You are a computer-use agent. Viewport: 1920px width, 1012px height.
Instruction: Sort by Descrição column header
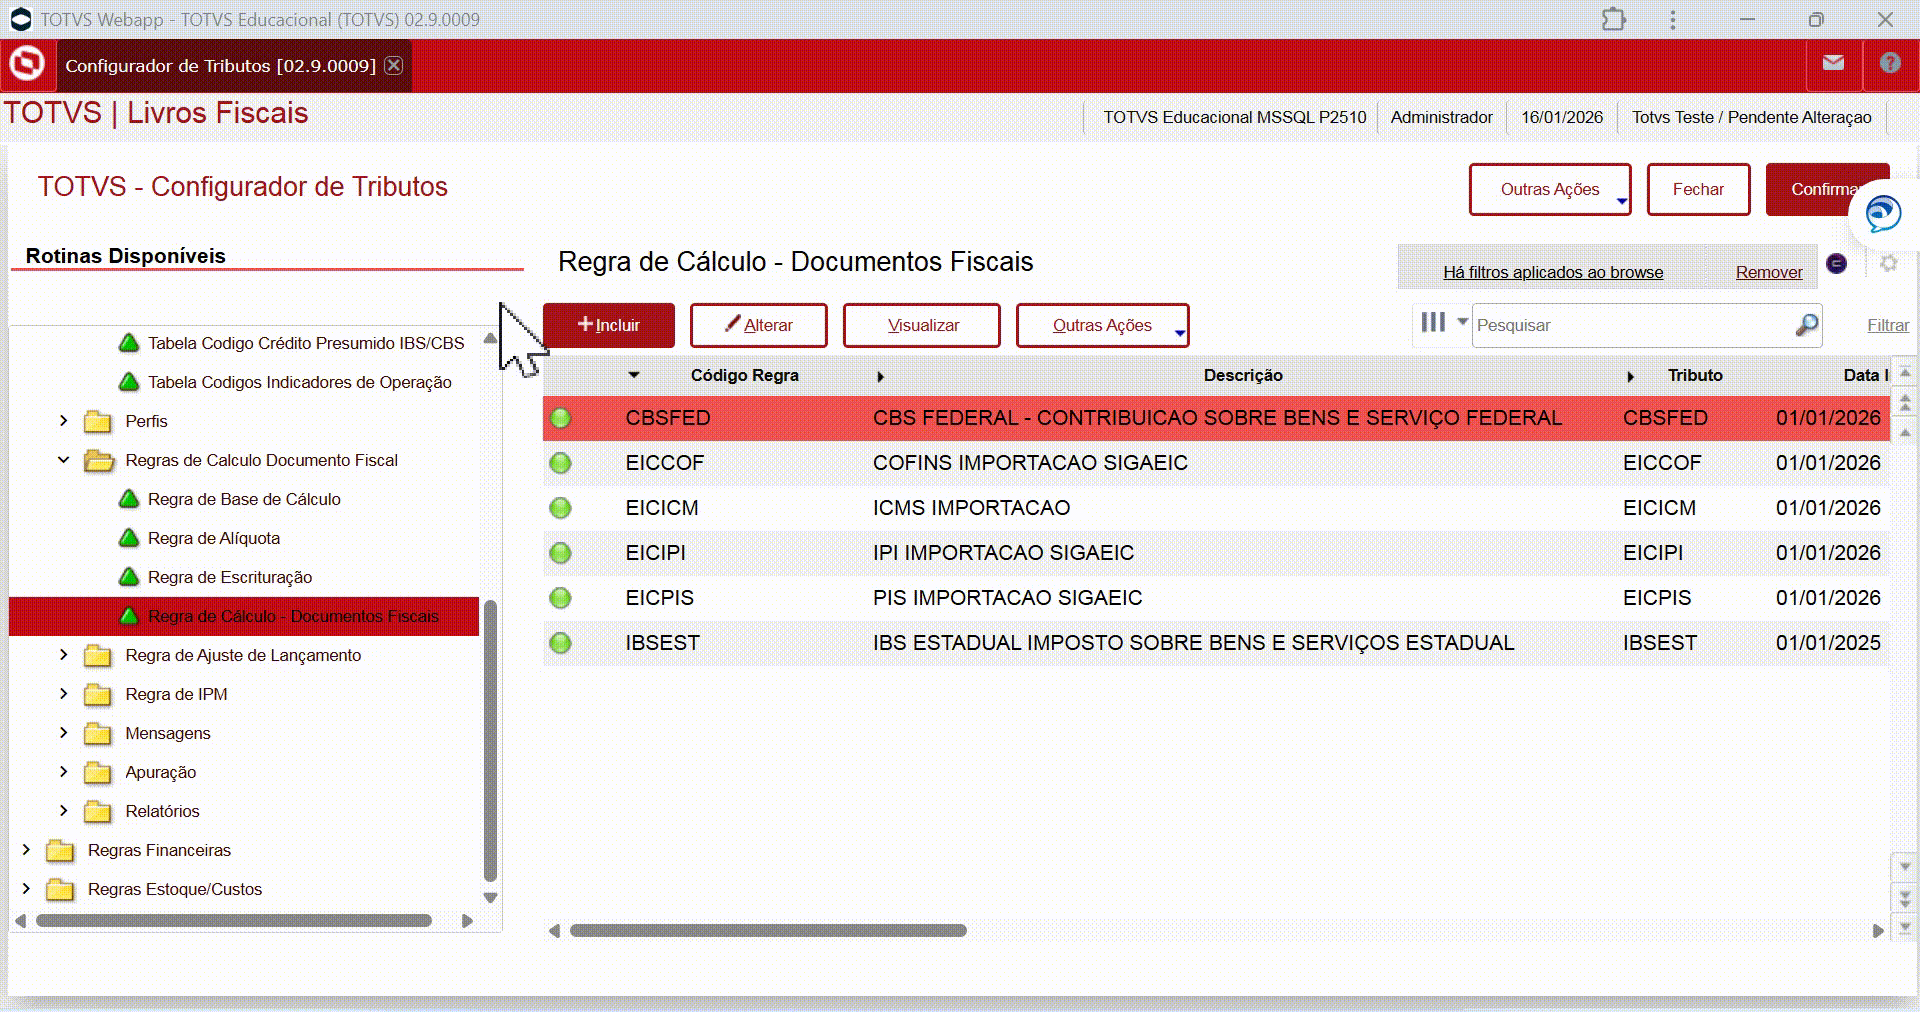(x=1243, y=375)
